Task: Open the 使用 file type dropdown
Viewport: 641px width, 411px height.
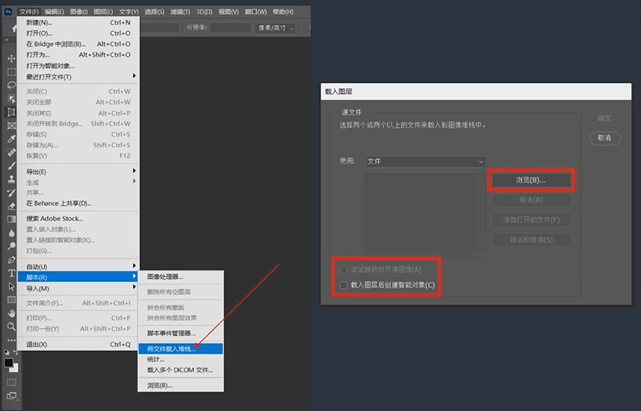Action: pyautogui.click(x=424, y=161)
